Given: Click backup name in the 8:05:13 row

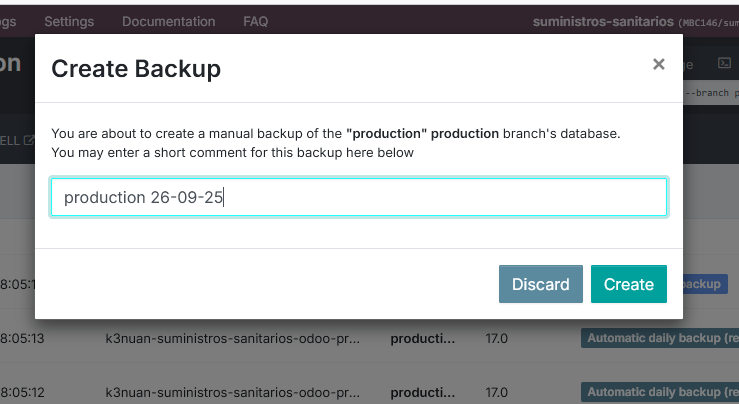Looking at the screenshot, I should 232,338.
